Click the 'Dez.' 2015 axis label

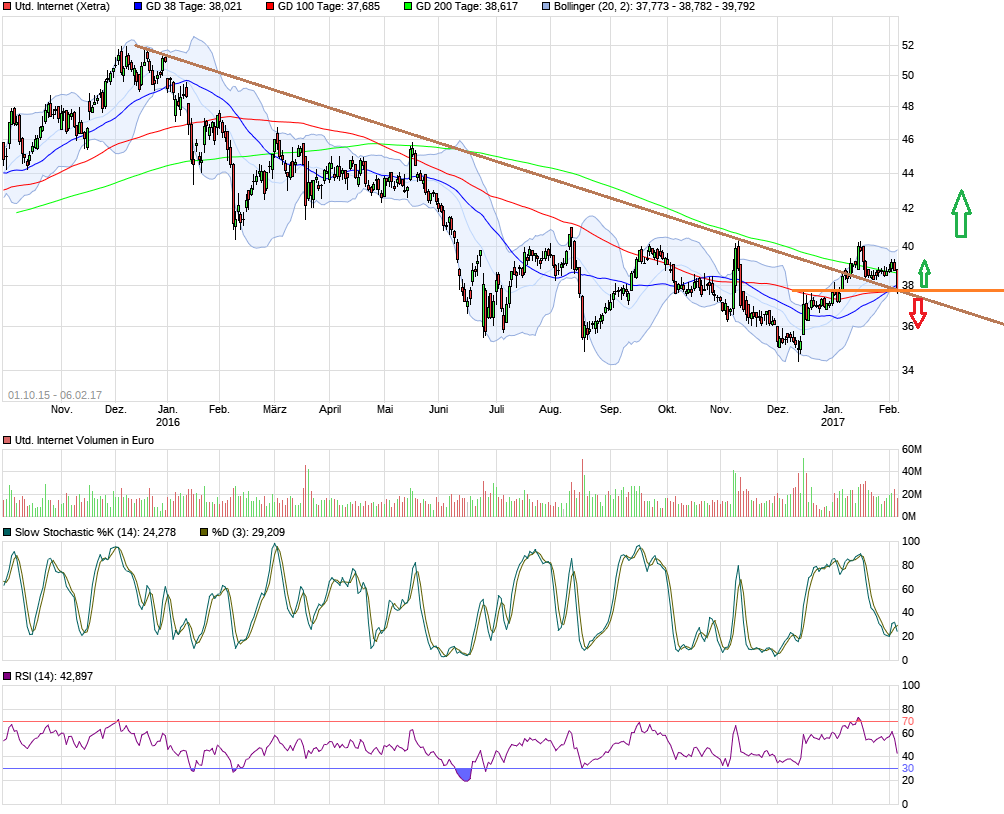[x=116, y=410]
